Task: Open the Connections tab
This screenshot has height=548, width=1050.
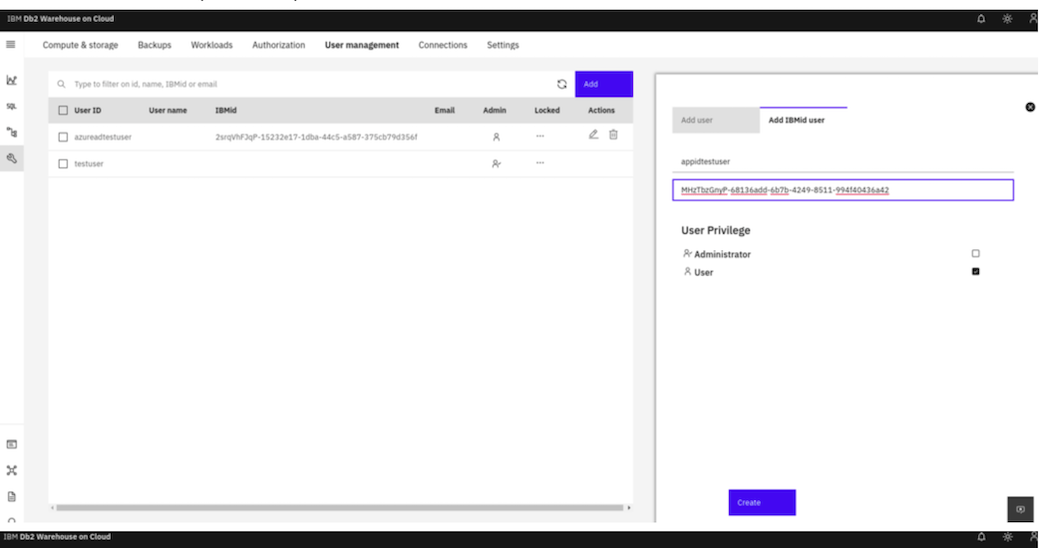Action: click(x=443, y=45)
